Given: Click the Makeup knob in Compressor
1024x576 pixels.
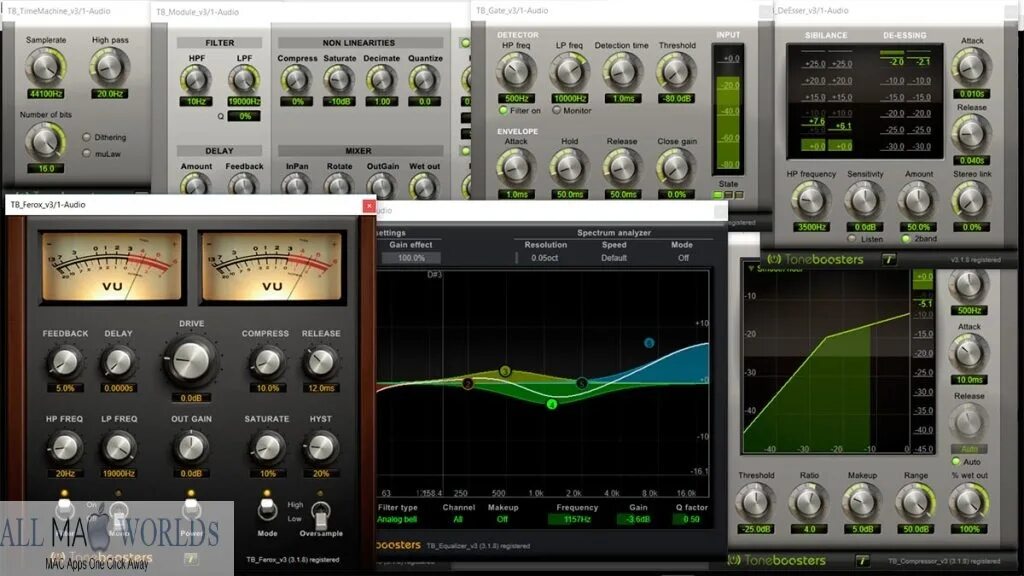Looking at the screenshot, I should pyautogui.click(x=862, y=503).
